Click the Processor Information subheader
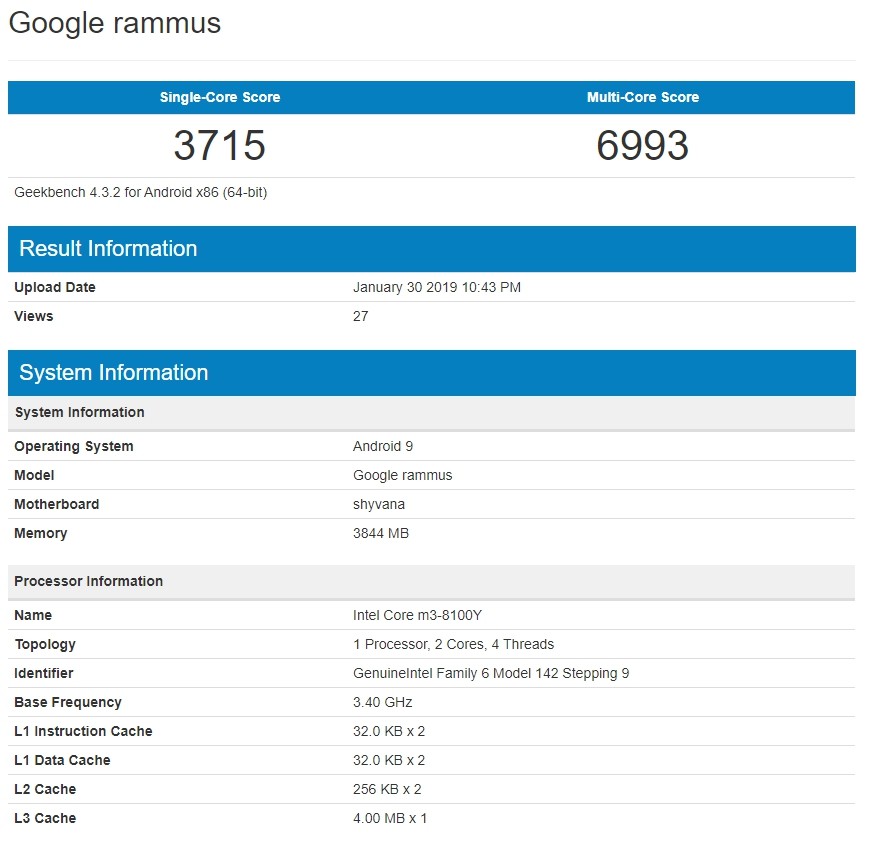The height and width of the screenshot is (841, 870). 89,581
